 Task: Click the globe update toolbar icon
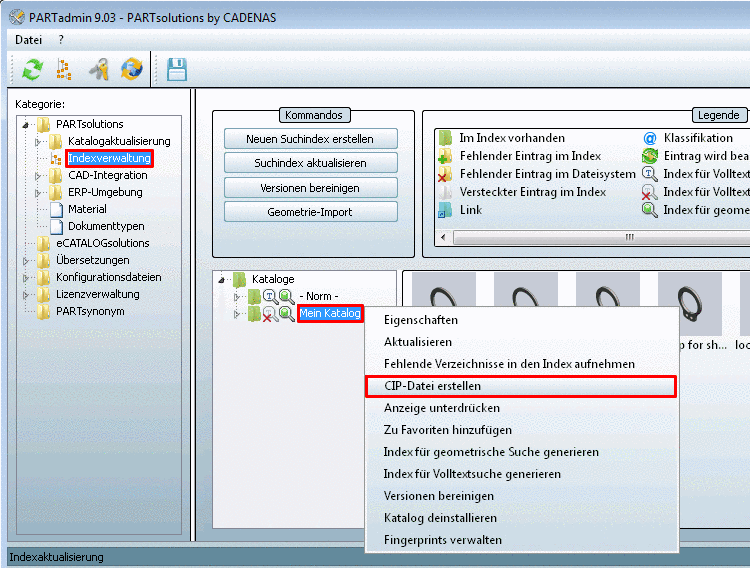tap(132, 69)
